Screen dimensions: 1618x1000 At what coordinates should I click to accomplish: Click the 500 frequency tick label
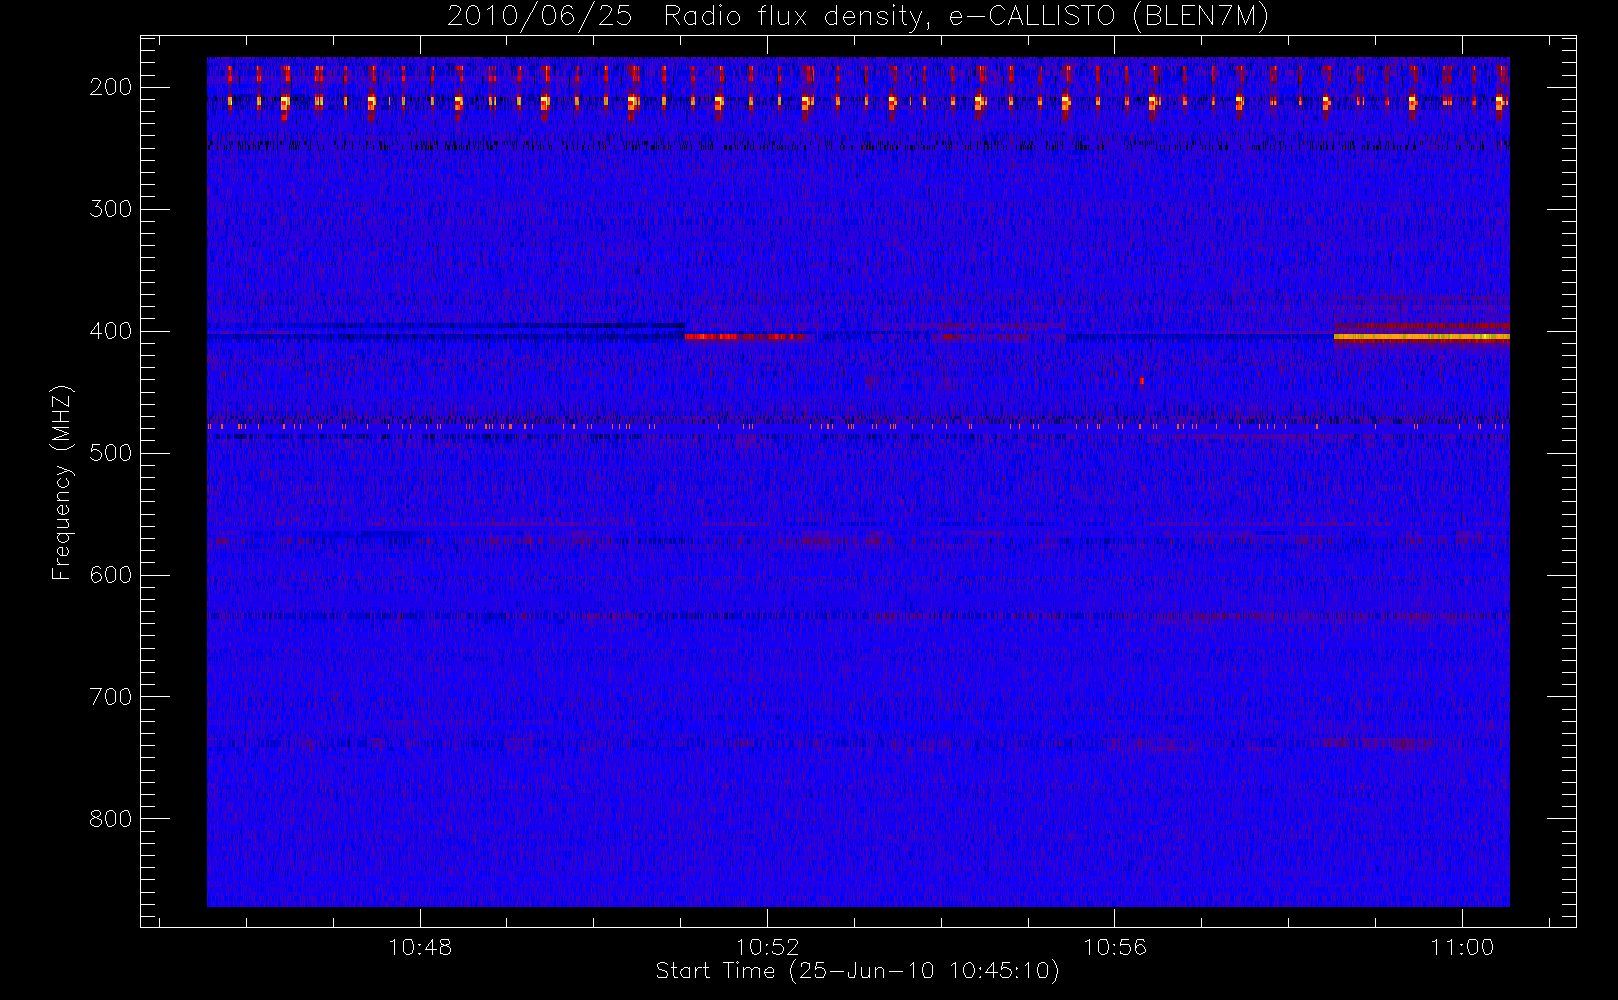pos(110,453)
